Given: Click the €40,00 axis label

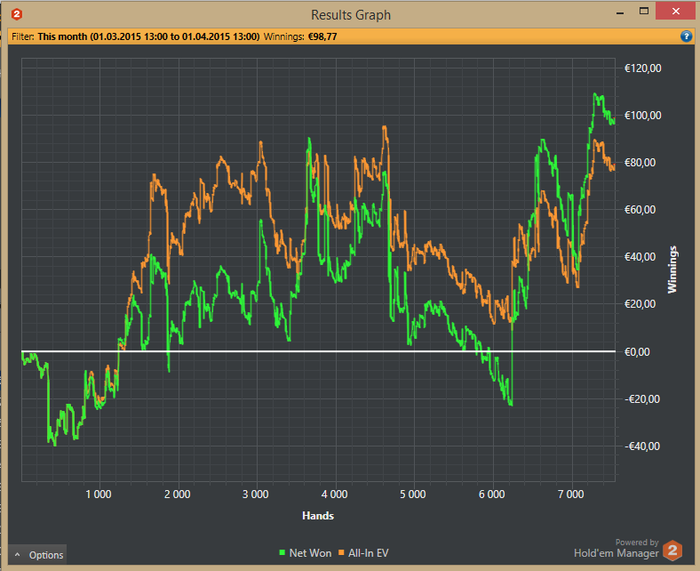Looking at the screenshot, I should 640,257.
